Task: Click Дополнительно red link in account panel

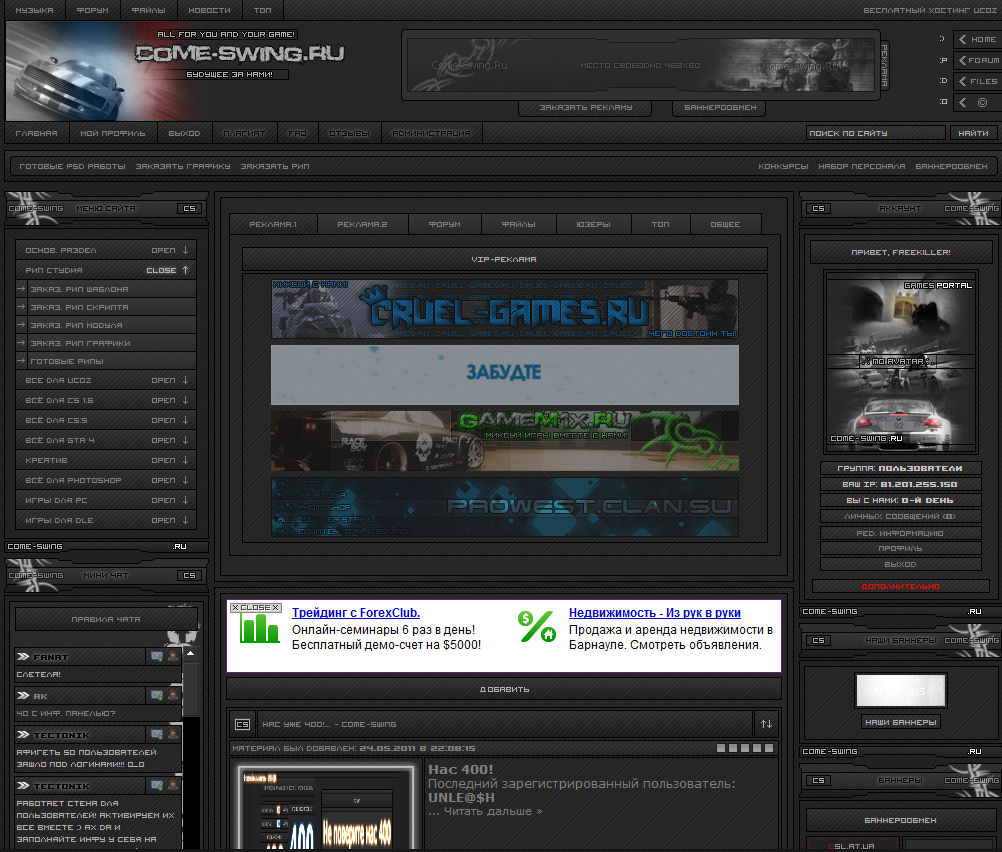Action: pos(900,586)
